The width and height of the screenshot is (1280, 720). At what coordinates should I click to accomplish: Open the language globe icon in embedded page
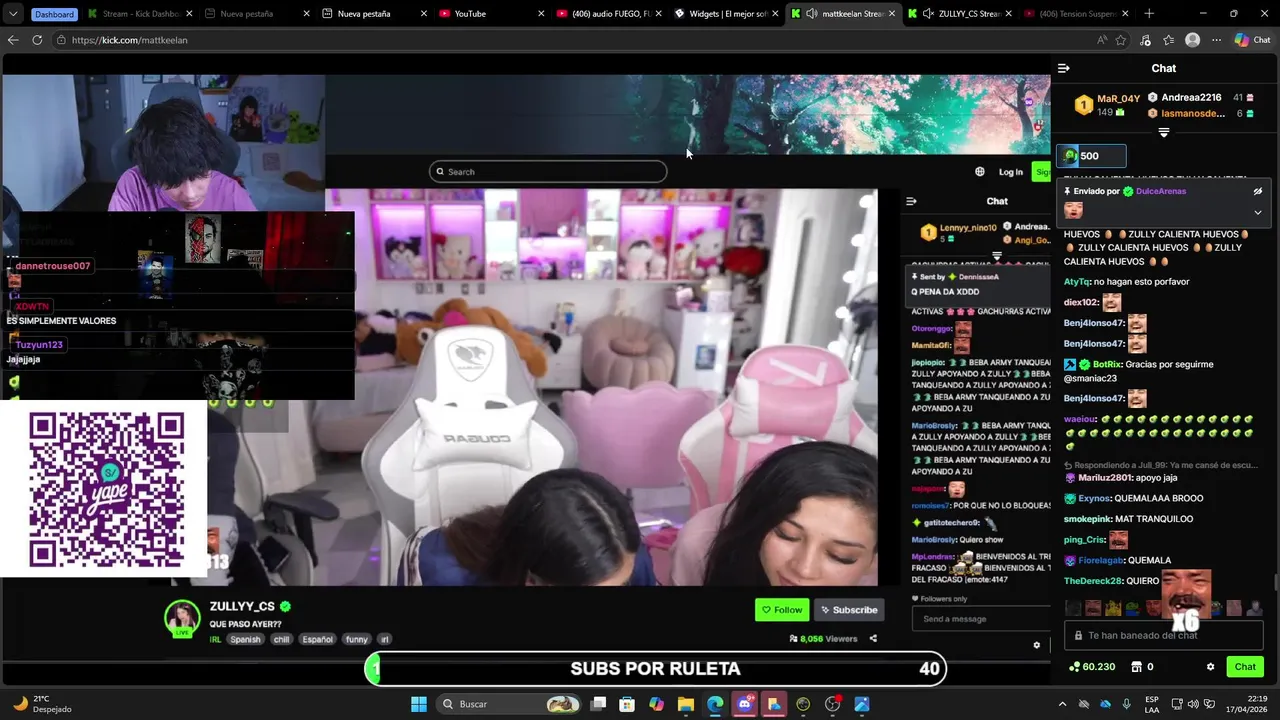[x=980, y=172]
